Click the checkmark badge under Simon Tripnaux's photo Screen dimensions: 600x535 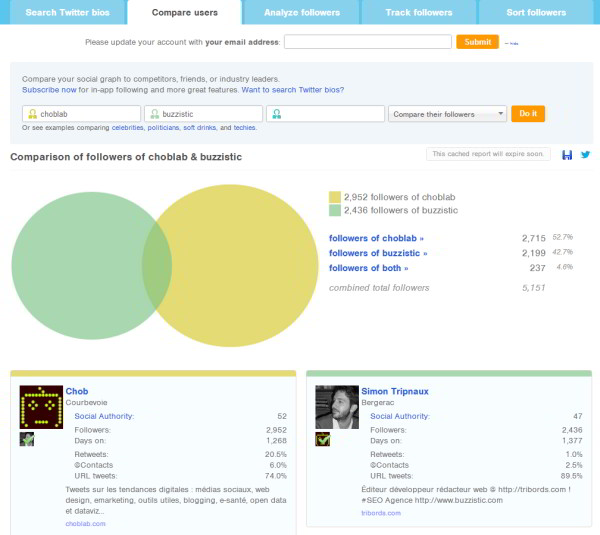[323, 439]
